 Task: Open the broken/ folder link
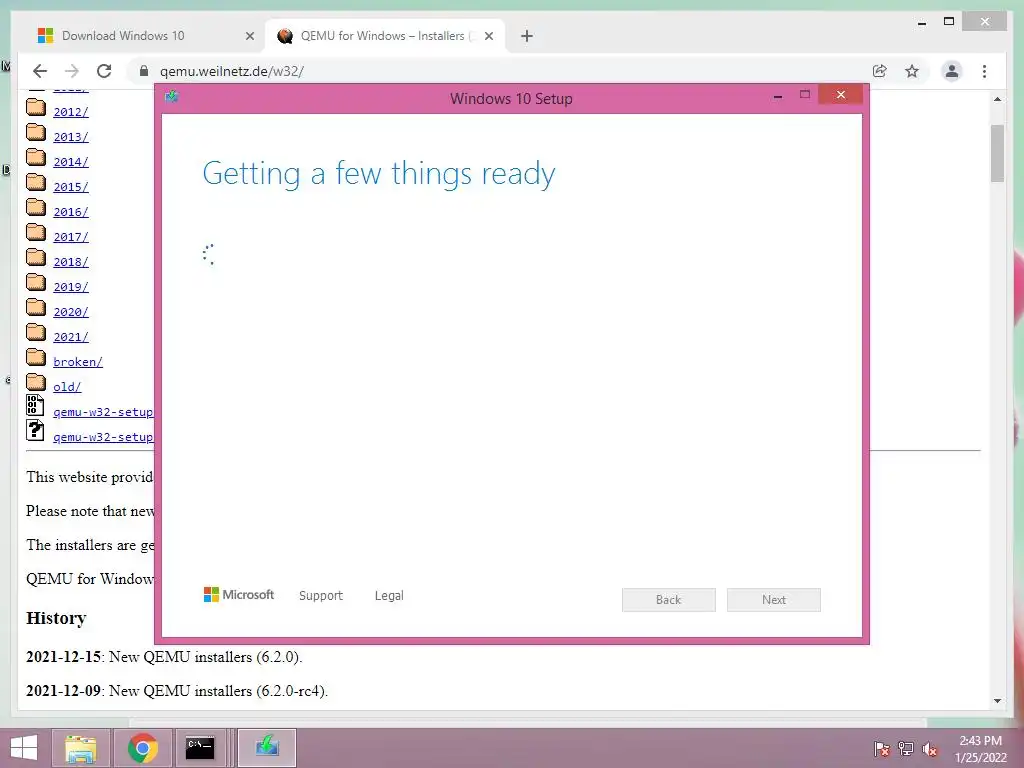[x=78, y=362]
